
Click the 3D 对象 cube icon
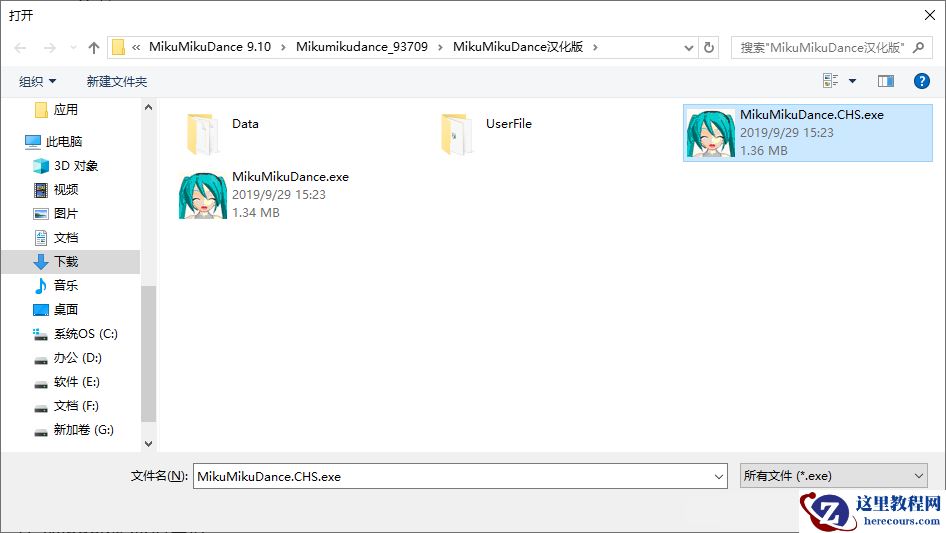[40, 165]
